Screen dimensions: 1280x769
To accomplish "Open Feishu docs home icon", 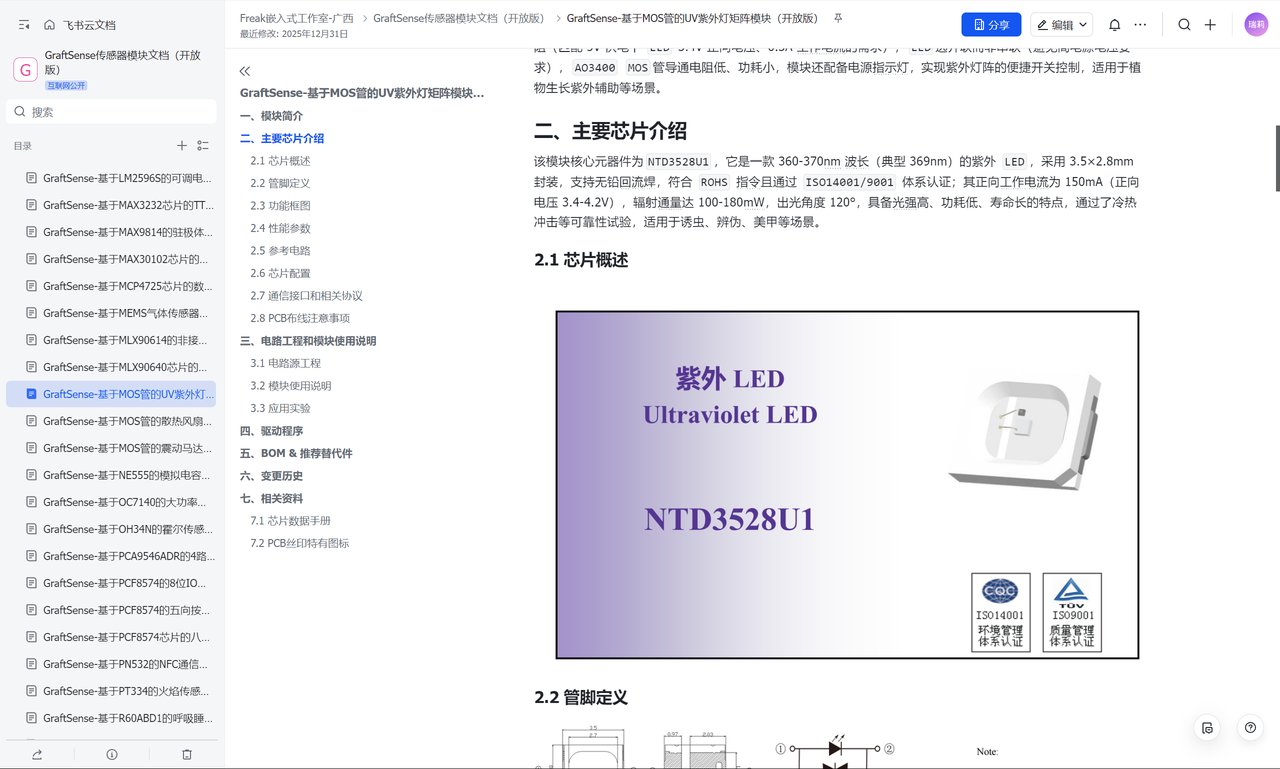I will tap(49, 25).
